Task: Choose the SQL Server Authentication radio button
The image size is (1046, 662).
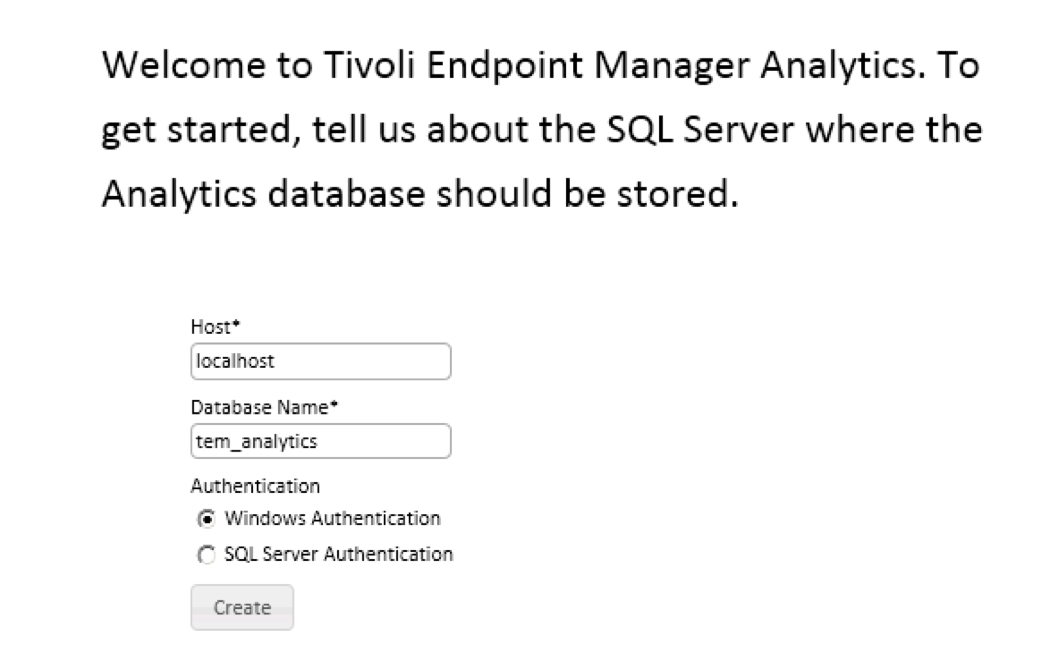Action: 207,554
